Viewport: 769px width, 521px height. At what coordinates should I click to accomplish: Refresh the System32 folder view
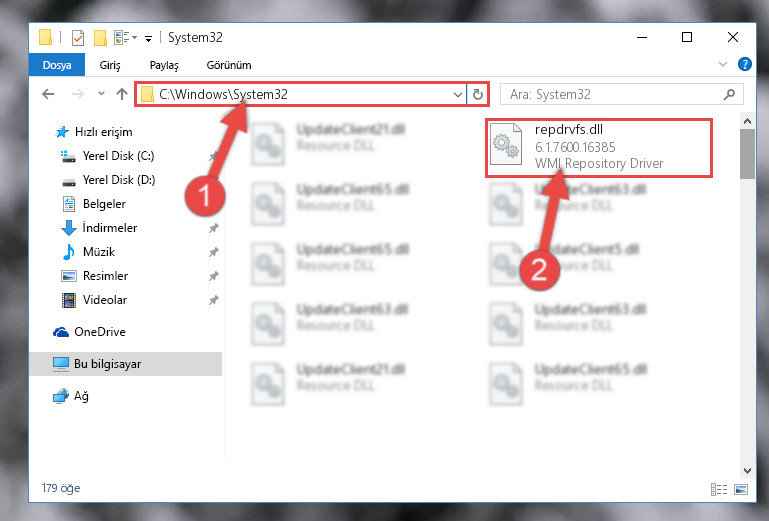(x=478, y=94)
